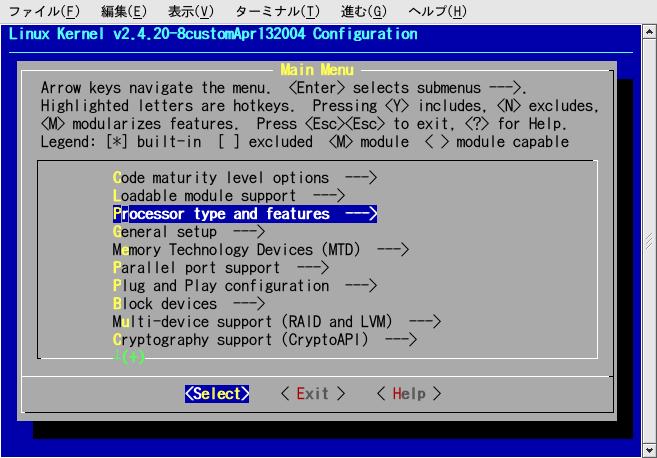Select Processor type and features entry
This screenshot has width=657, height=458.
[x=245, y=214]
